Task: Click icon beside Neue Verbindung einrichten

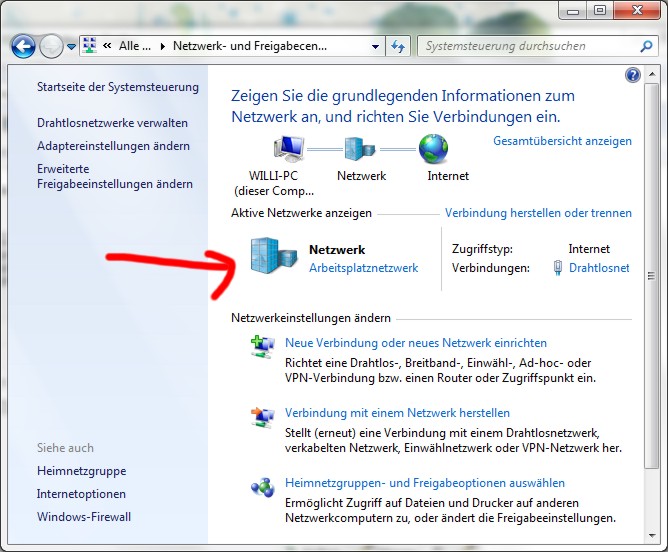Action: (x=262, y=347)
